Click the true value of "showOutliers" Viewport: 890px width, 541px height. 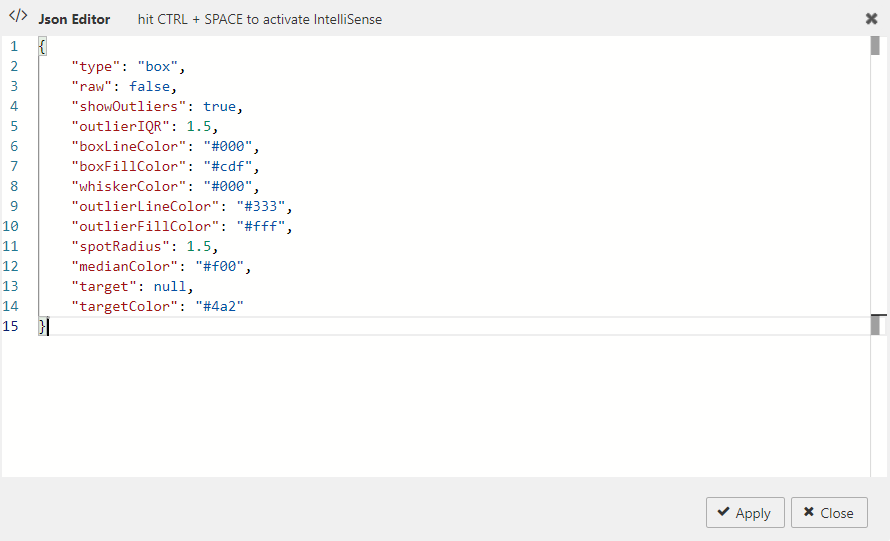point(219,107)
